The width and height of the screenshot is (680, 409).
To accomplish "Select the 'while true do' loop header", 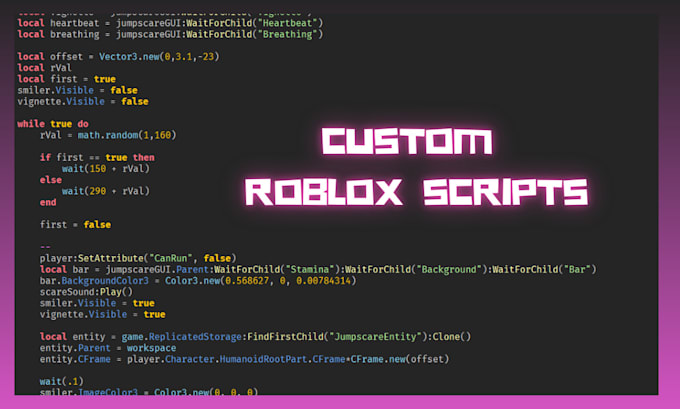I will (53, 124).
